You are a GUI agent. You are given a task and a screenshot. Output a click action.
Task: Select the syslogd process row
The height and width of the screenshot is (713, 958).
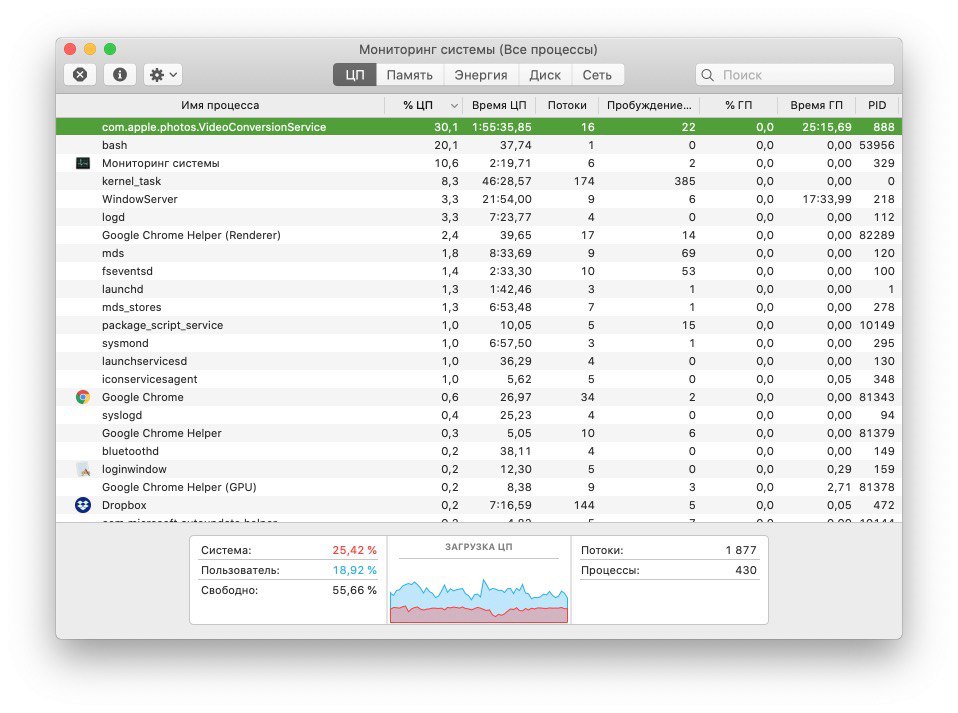coord(479,415)
